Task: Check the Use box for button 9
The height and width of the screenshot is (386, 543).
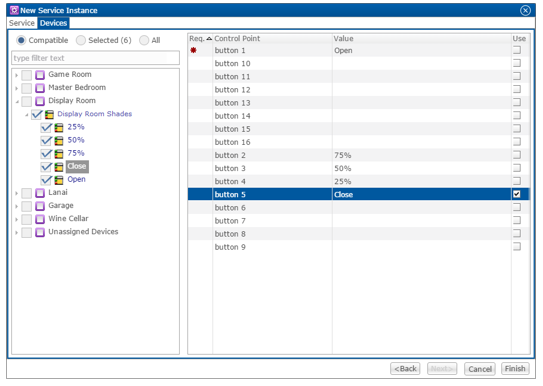Action: pos(517,247)
